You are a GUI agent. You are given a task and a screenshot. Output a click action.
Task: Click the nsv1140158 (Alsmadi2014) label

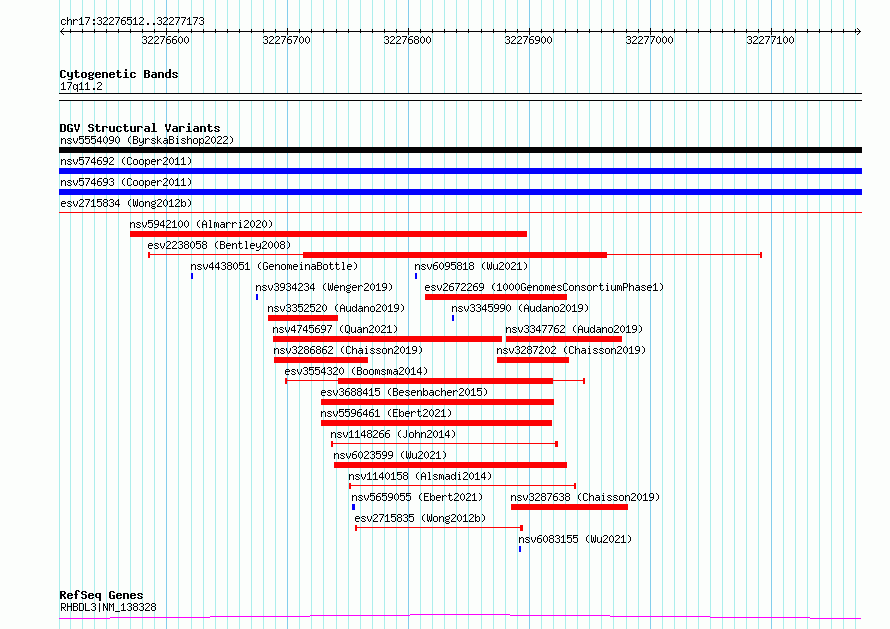420,476
